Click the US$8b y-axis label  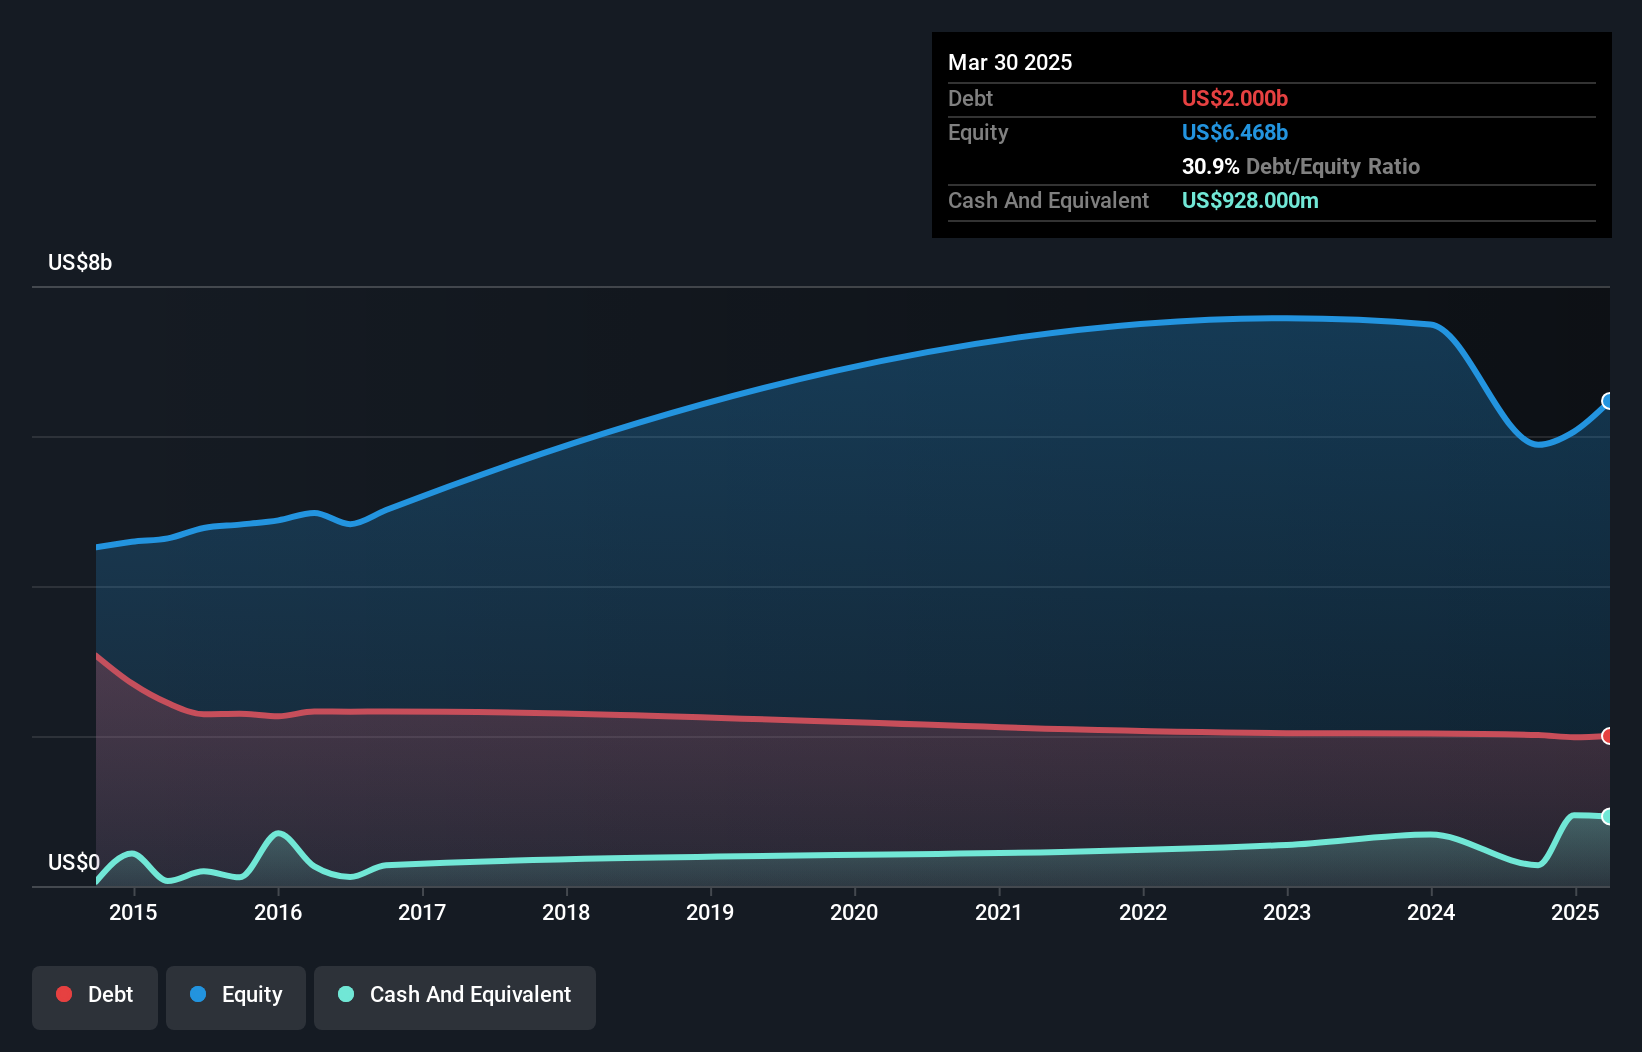click(x=80, y=263)
